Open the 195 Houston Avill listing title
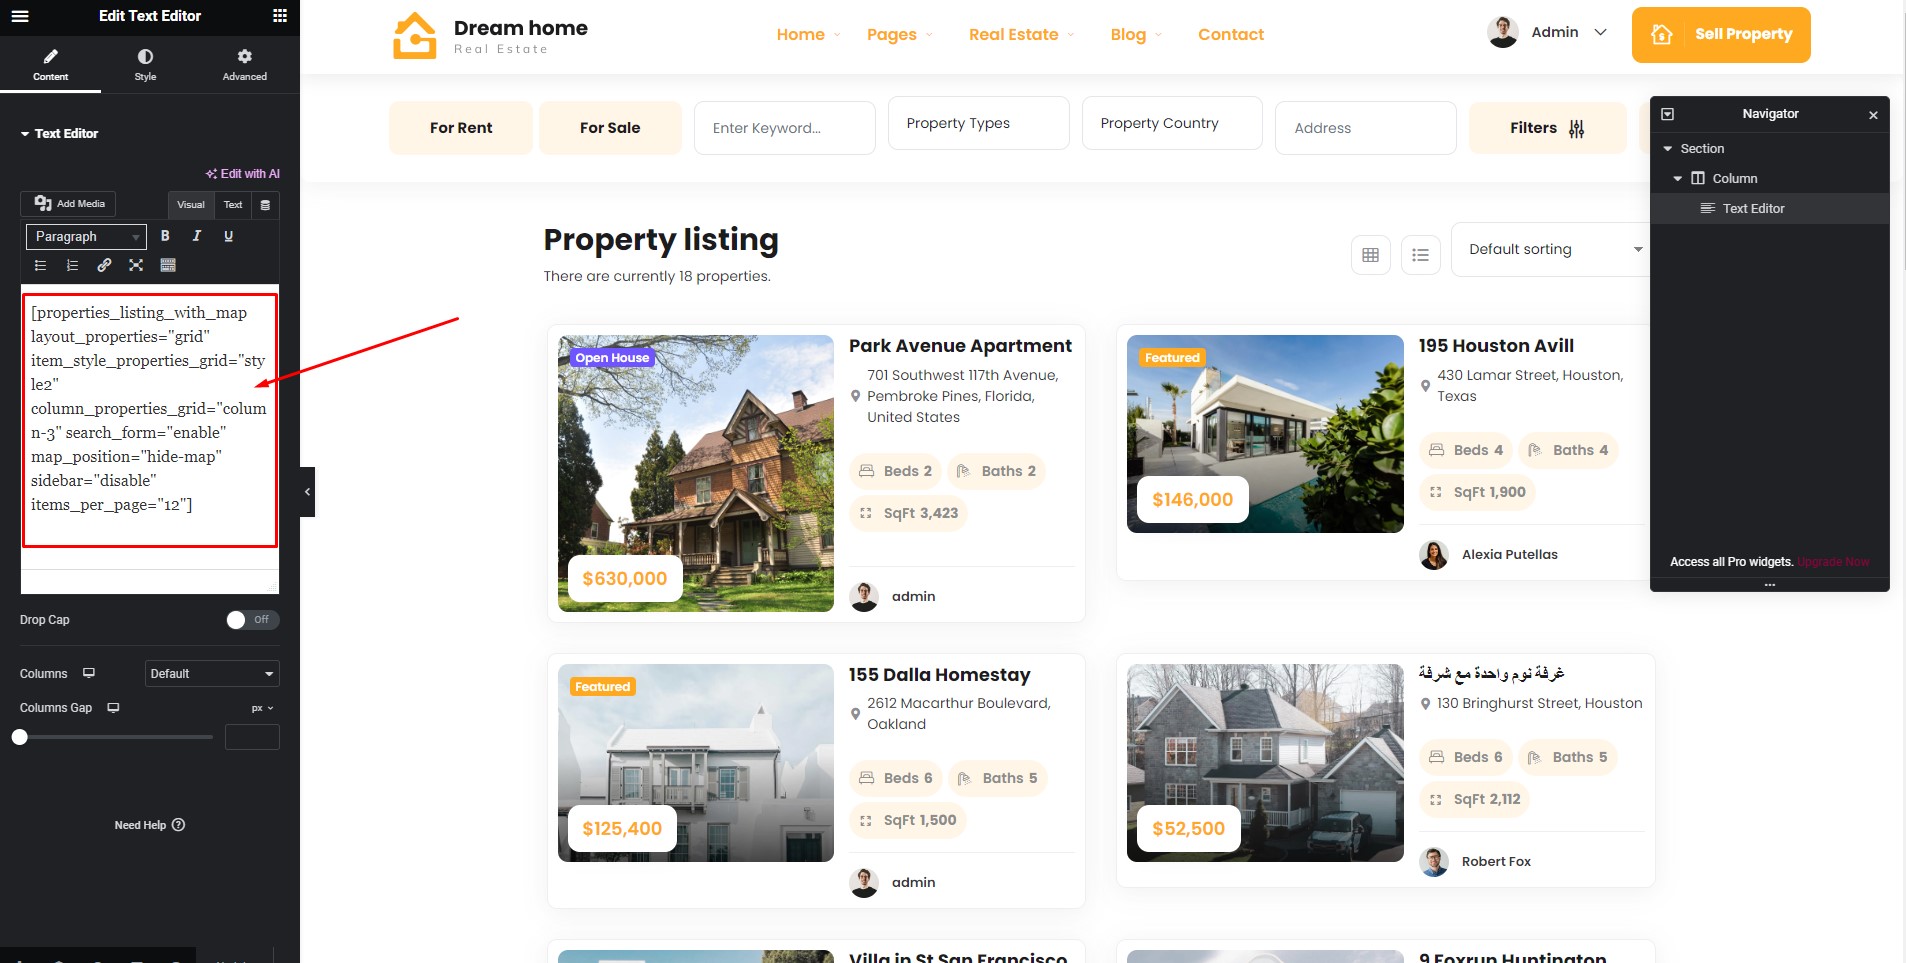Viewport: 1906px width, 963px height. [x=1496, y=346]
